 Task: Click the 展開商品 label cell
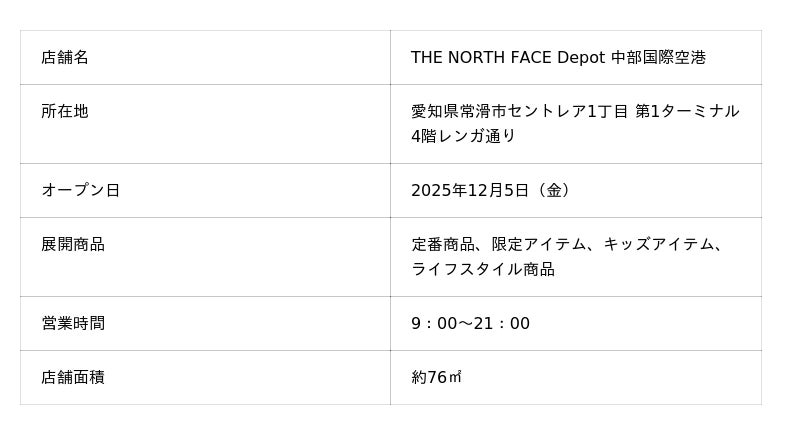pos(73,244)
